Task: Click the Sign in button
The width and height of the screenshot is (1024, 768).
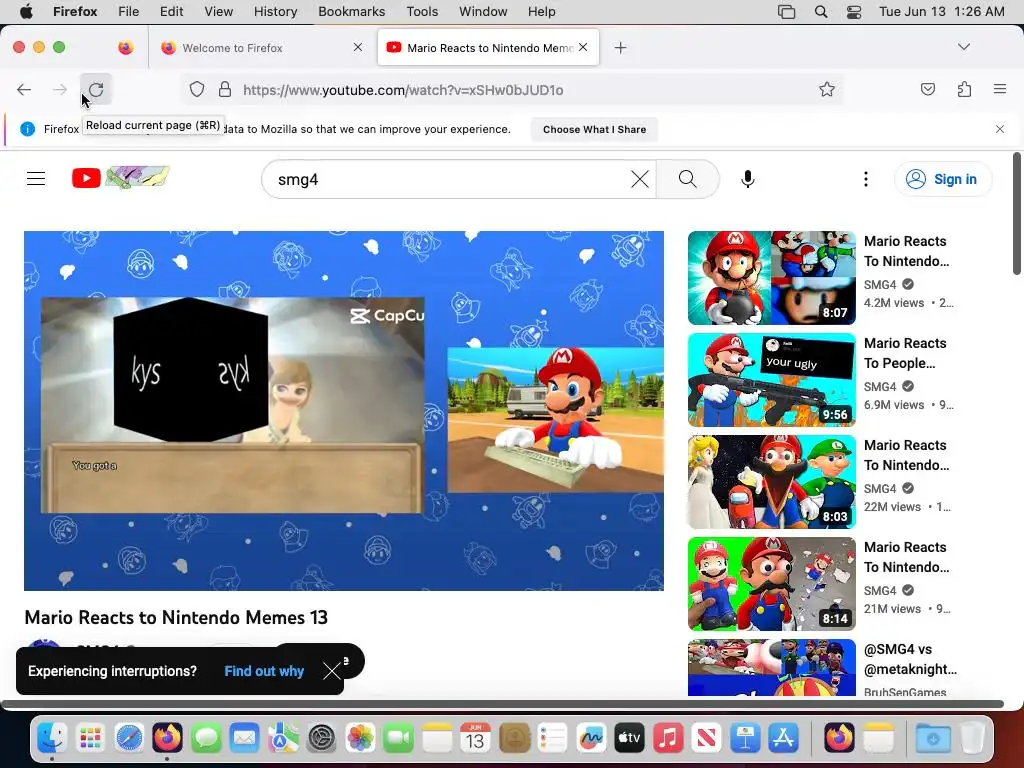Action: click(x=943, y=179)
